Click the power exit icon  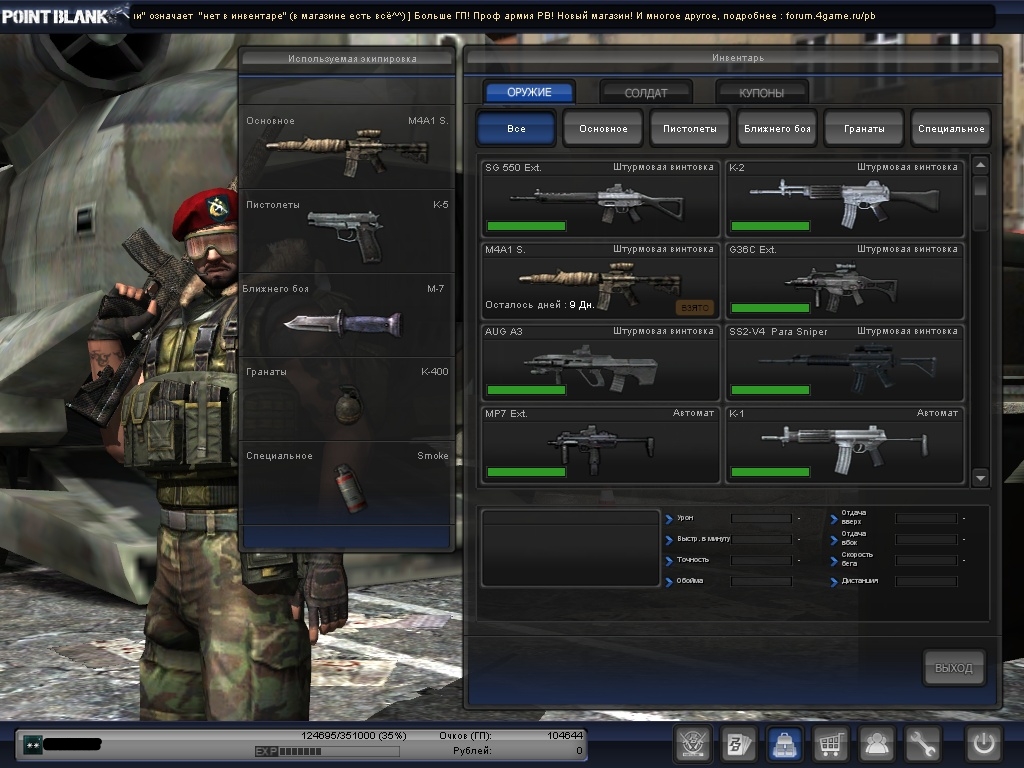(x=983, y=744)
